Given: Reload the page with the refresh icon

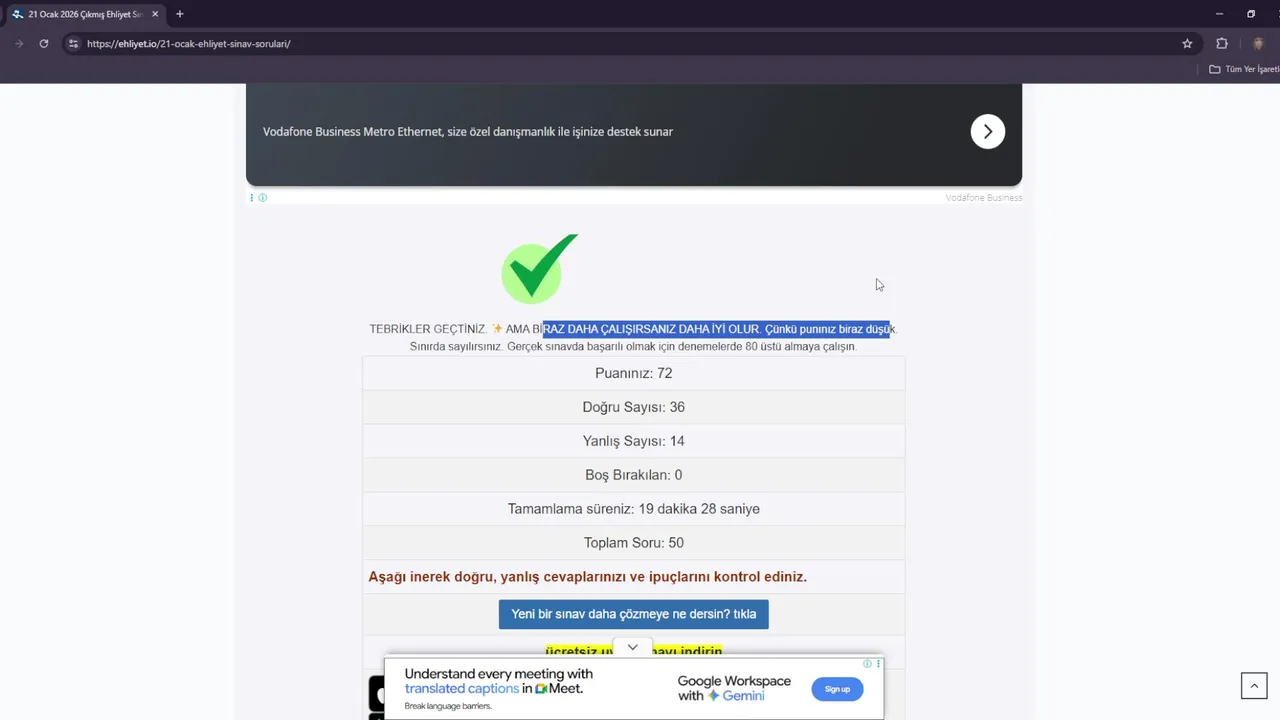Looking at the screenshot, I should pos(44,43).
